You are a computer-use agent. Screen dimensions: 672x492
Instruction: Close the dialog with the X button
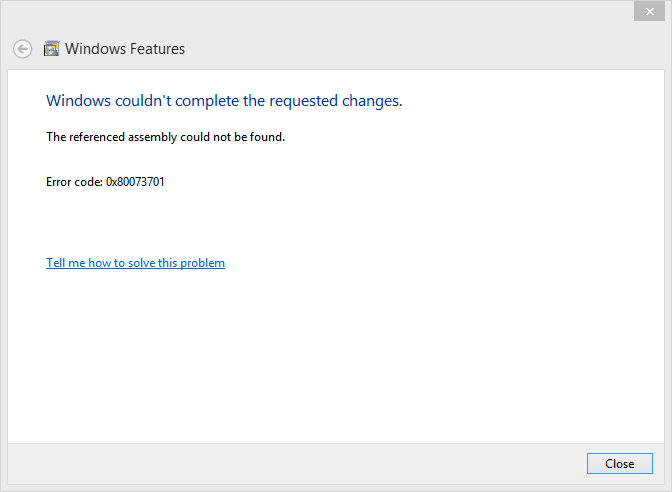coord(649,12)
